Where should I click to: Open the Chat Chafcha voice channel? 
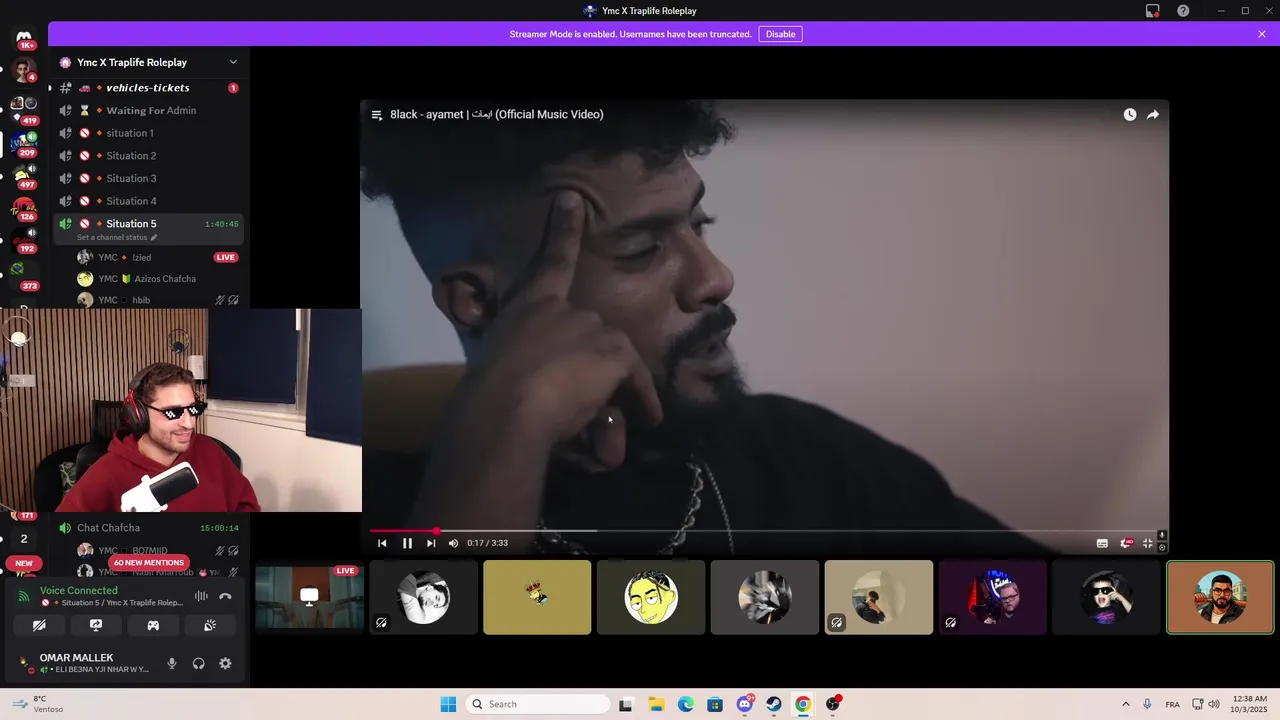[149, 528]
